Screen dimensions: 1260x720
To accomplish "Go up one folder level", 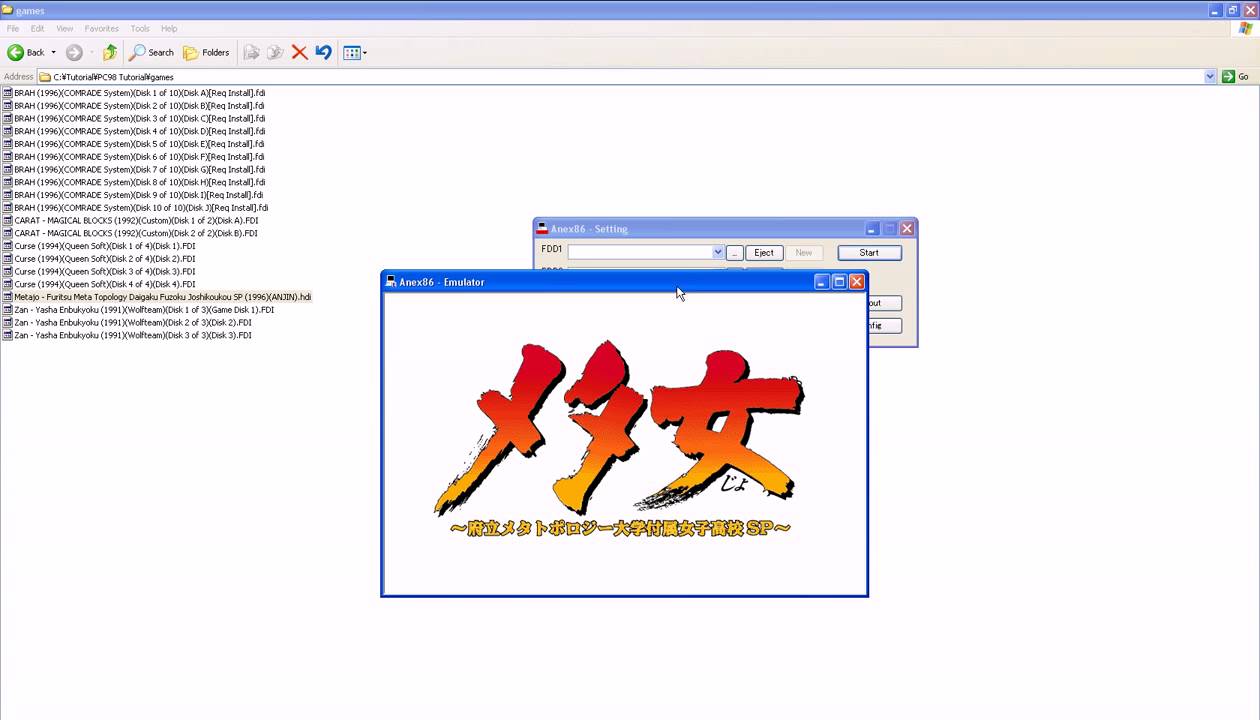I will point(110,52).
